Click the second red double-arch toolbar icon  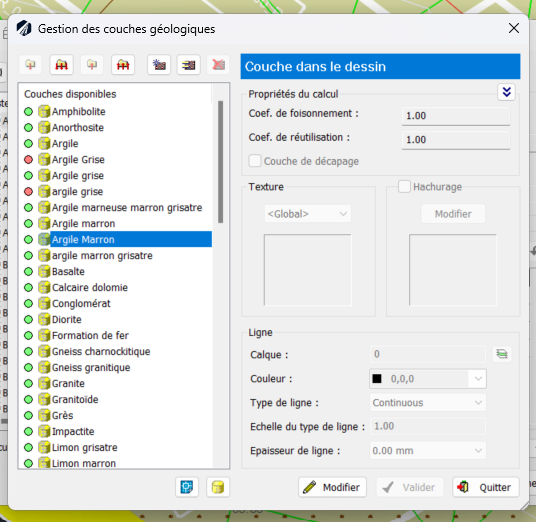coord(123,65)
